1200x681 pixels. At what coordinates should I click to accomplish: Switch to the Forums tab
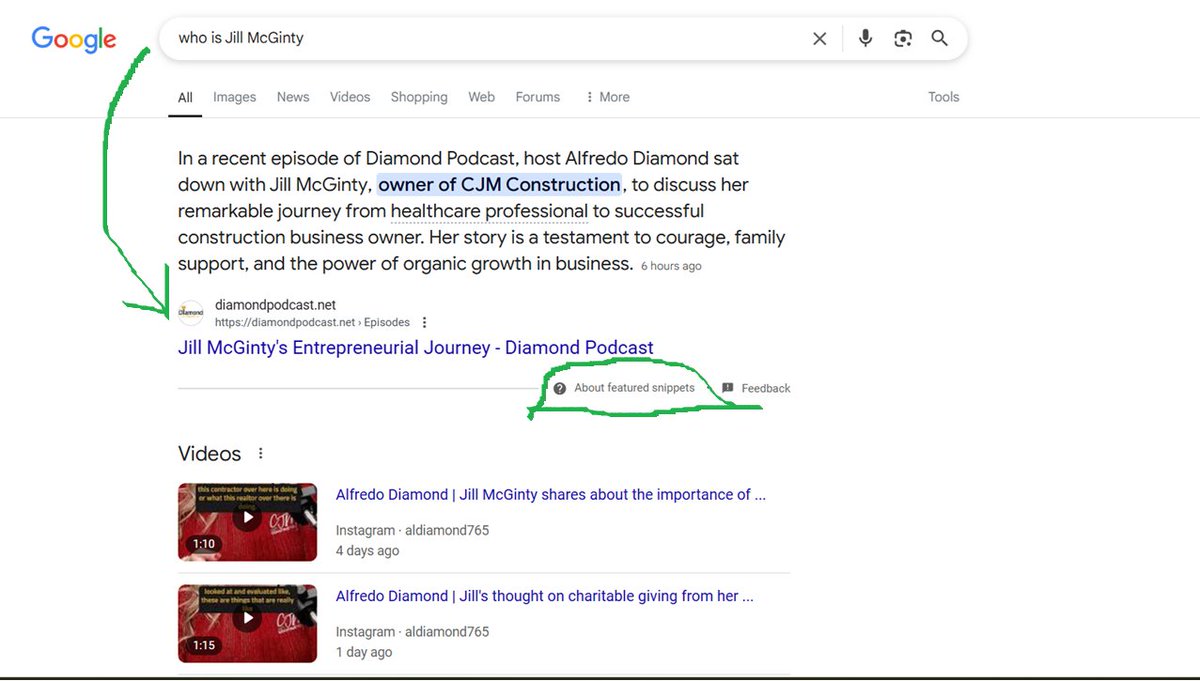click(538, 97)
